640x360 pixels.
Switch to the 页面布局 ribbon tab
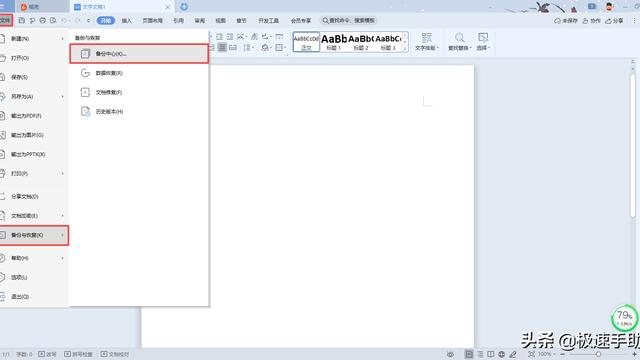coord(152,20)
